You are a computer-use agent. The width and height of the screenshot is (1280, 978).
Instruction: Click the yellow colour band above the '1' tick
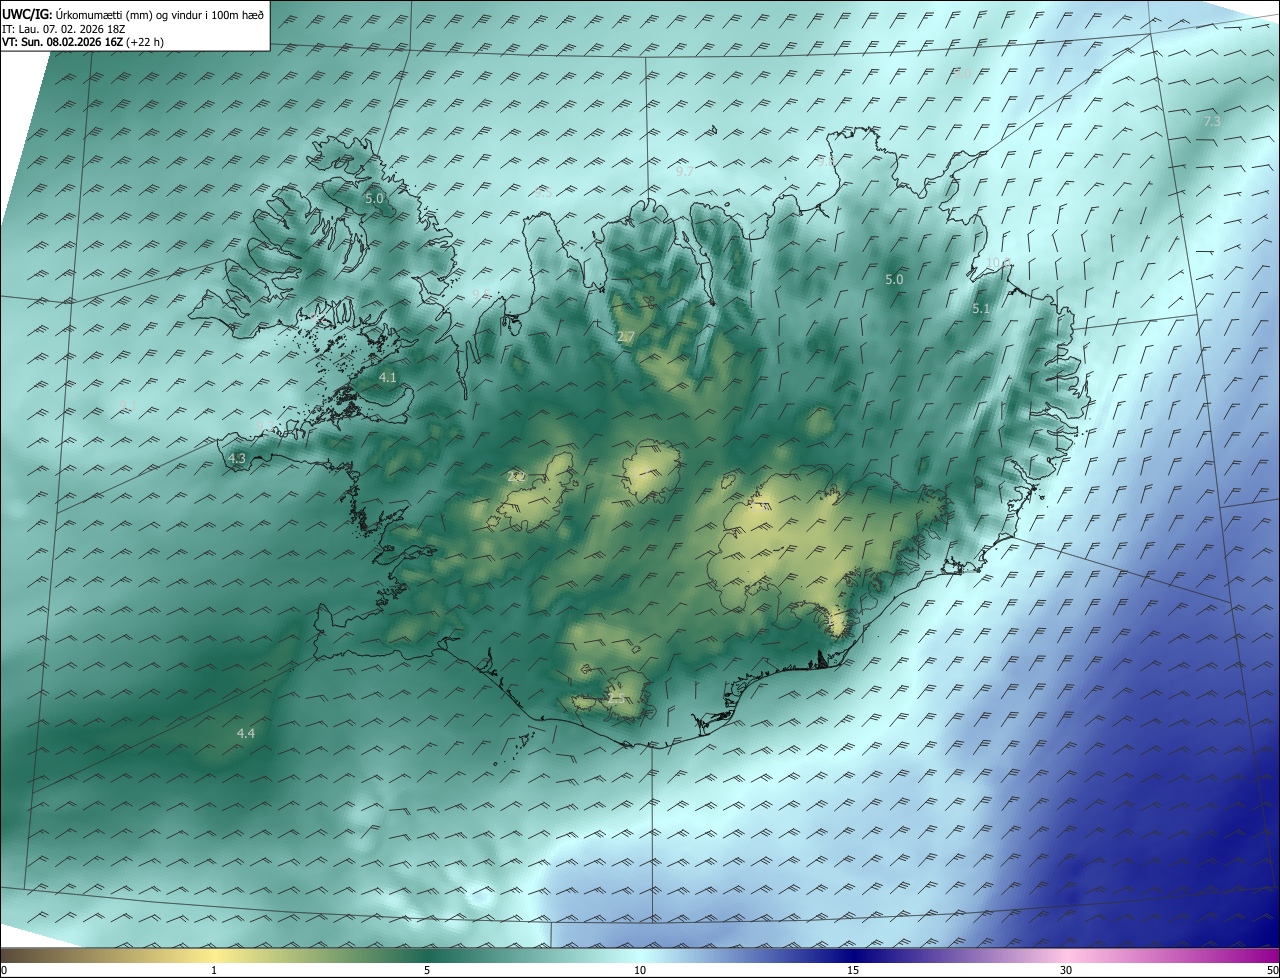point(214,955)
